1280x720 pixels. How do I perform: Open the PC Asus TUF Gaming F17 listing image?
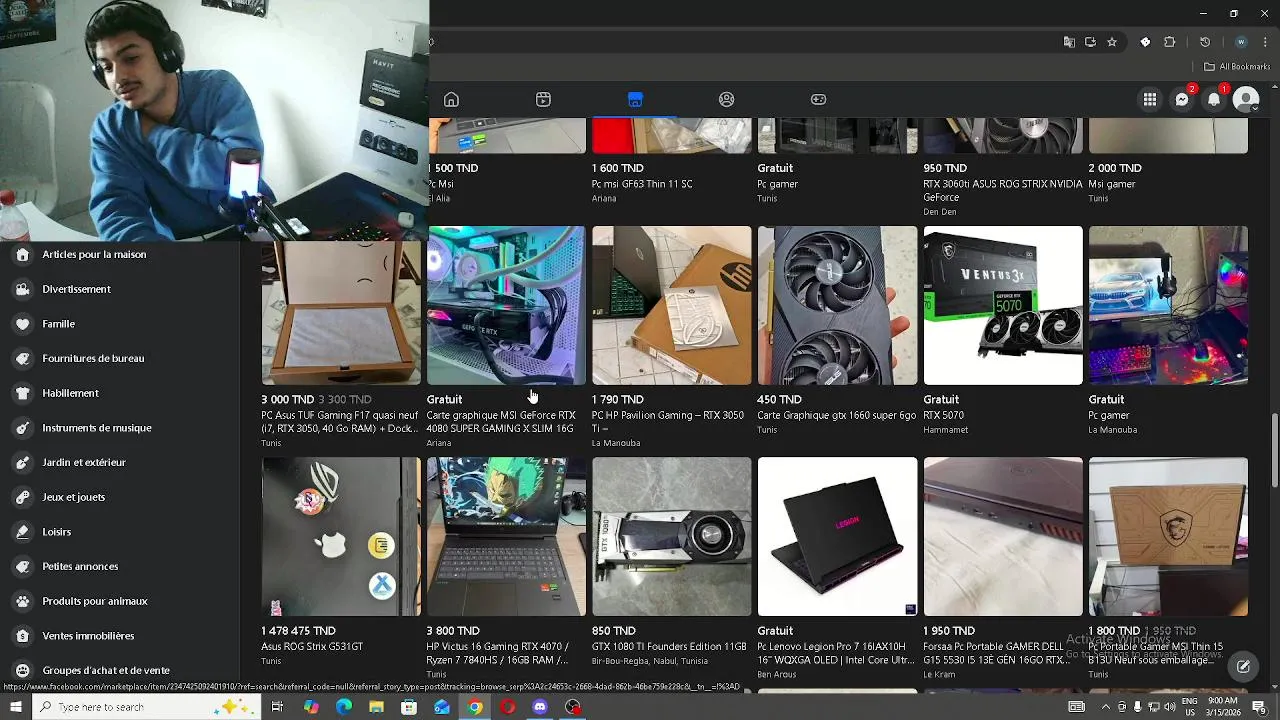[341, 313]
